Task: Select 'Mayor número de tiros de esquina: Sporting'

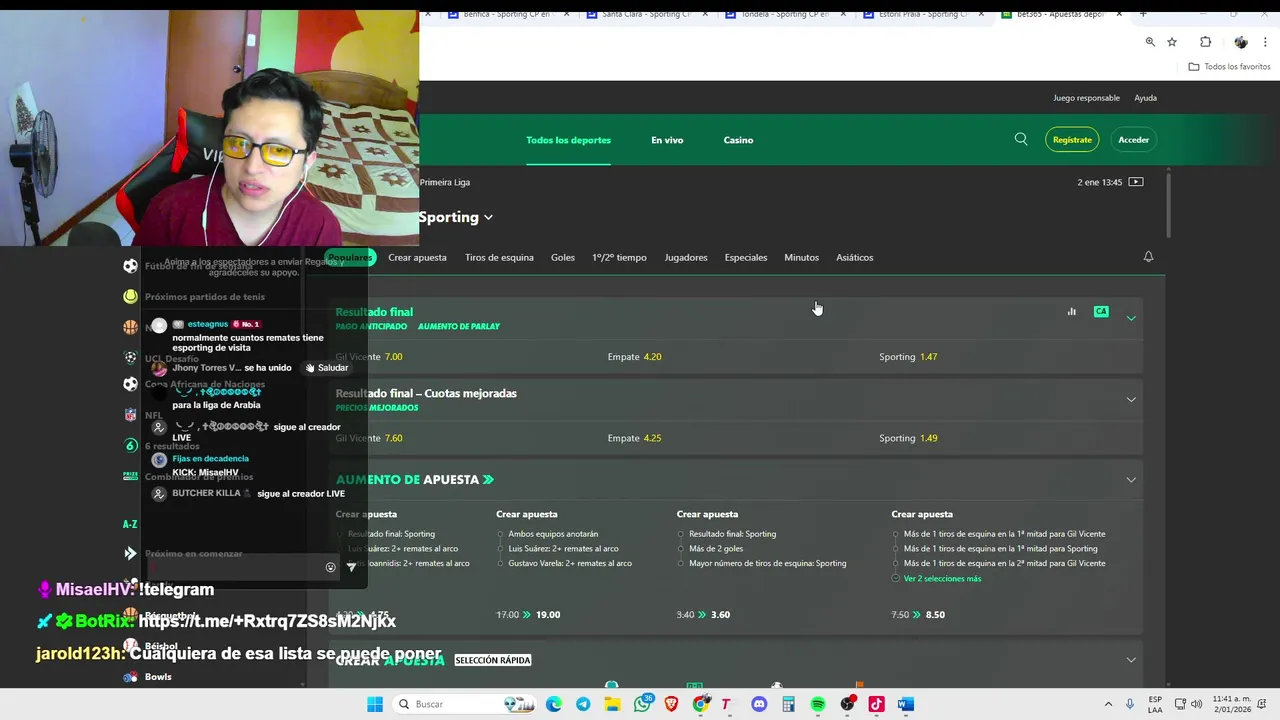Action: click(x=768, y=563)
